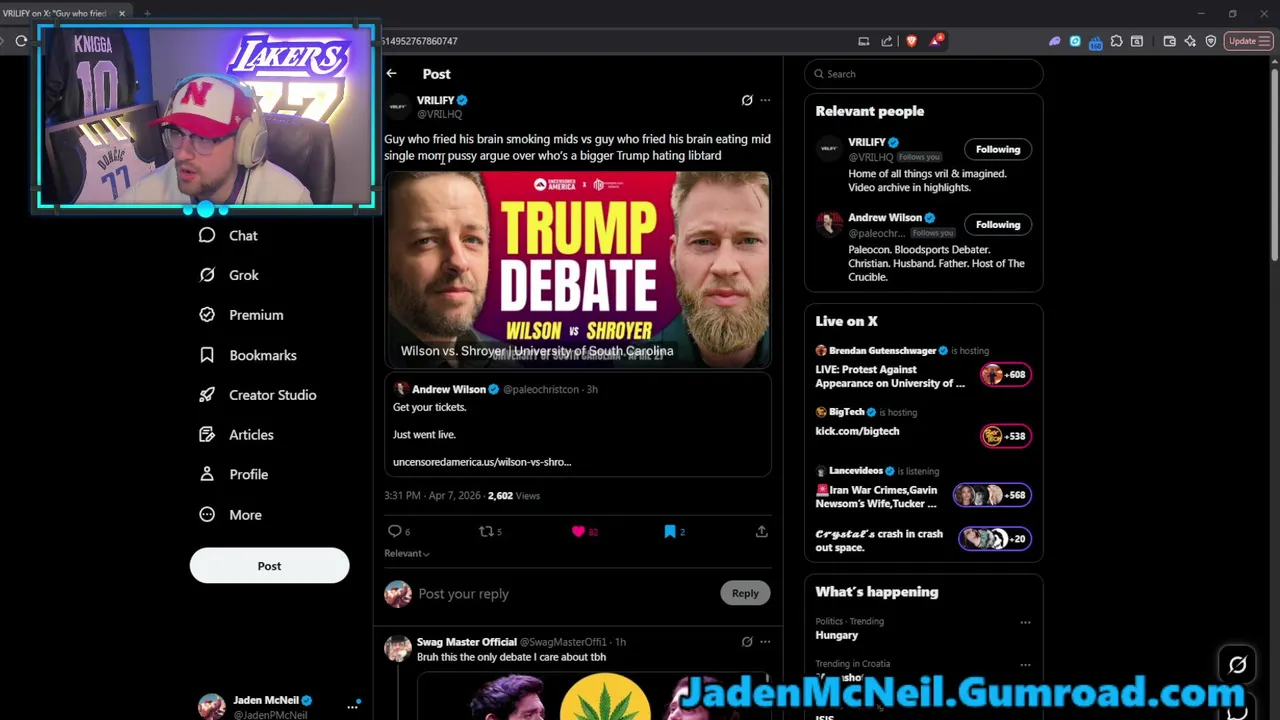1280x720 pixels.
Task: Open quoted Andrew Wilson post
Action: point(578,426)
